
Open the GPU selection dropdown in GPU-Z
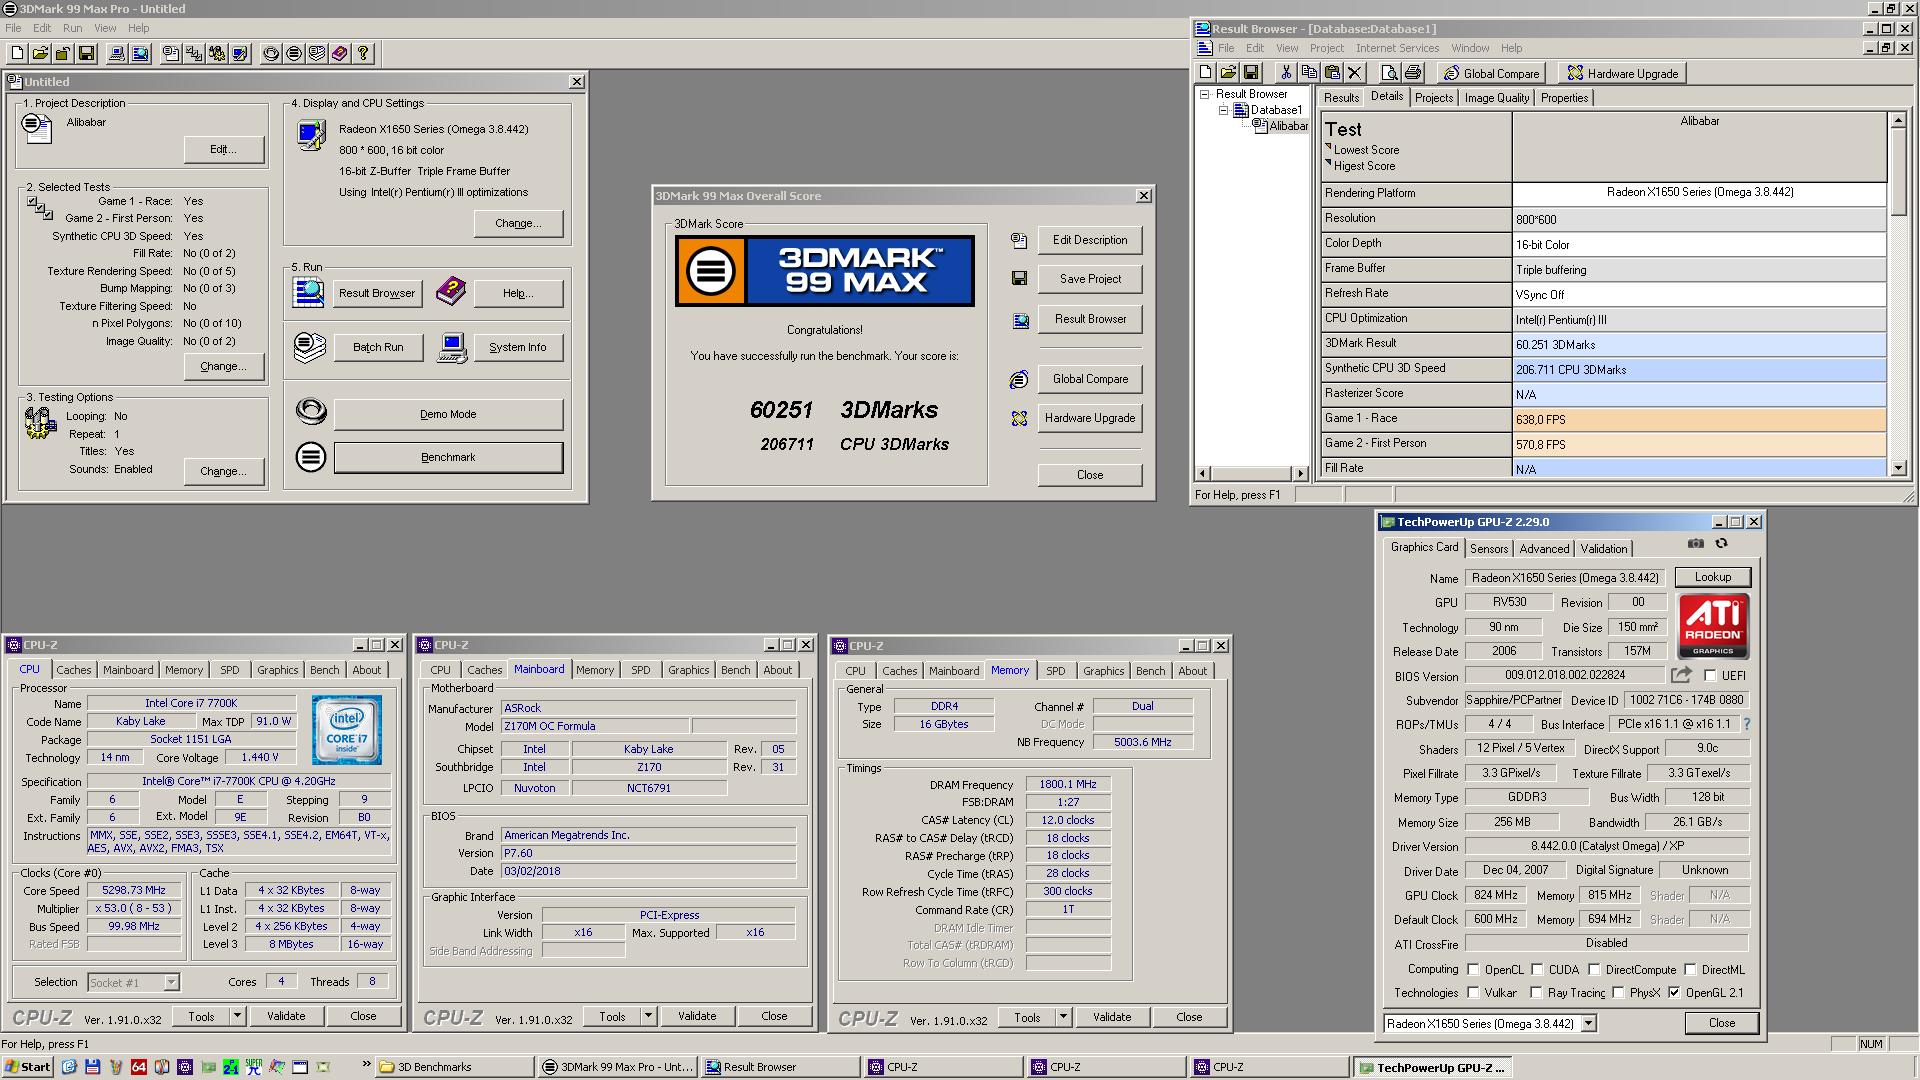tap(1588, 1023)
